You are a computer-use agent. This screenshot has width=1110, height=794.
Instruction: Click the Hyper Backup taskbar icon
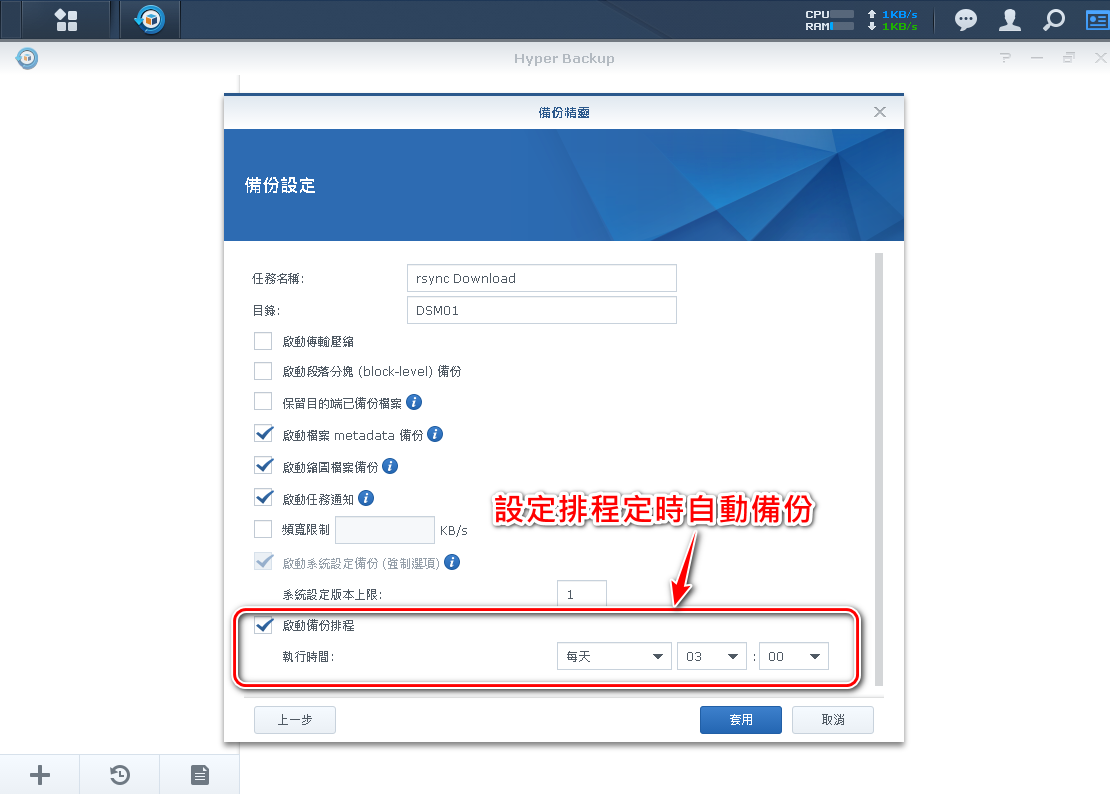click(x=150, y=19)
